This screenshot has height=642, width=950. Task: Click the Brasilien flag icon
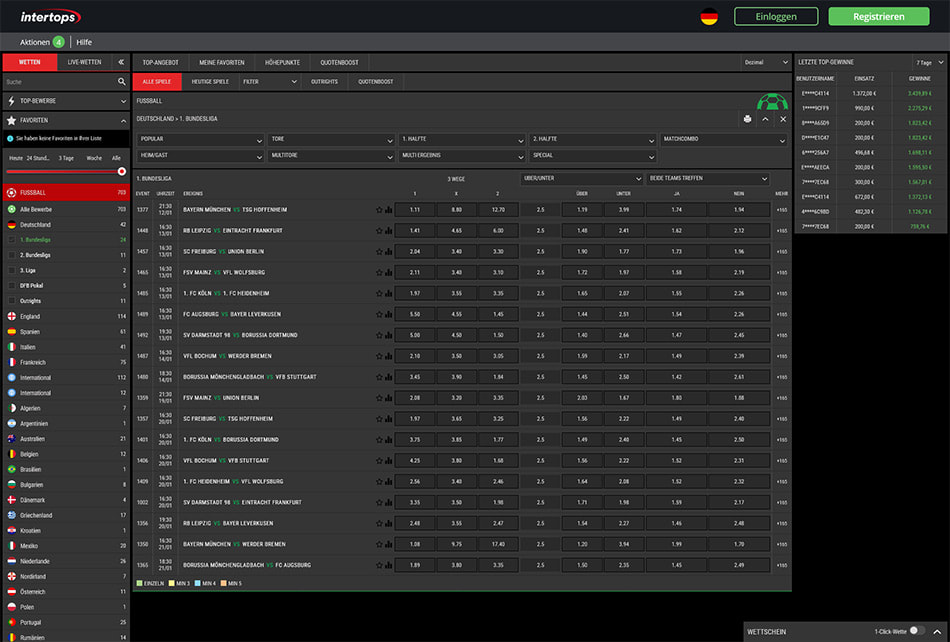(12, 469)
